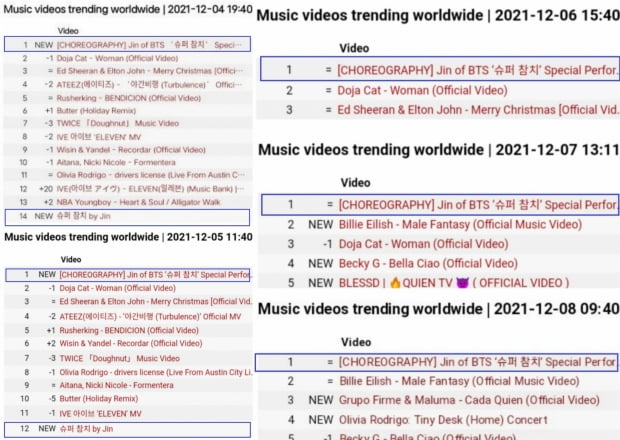Open Aitana Formentera in 2021-12-04 list
This screenshot has height=440, width=620.
point(116,162)
